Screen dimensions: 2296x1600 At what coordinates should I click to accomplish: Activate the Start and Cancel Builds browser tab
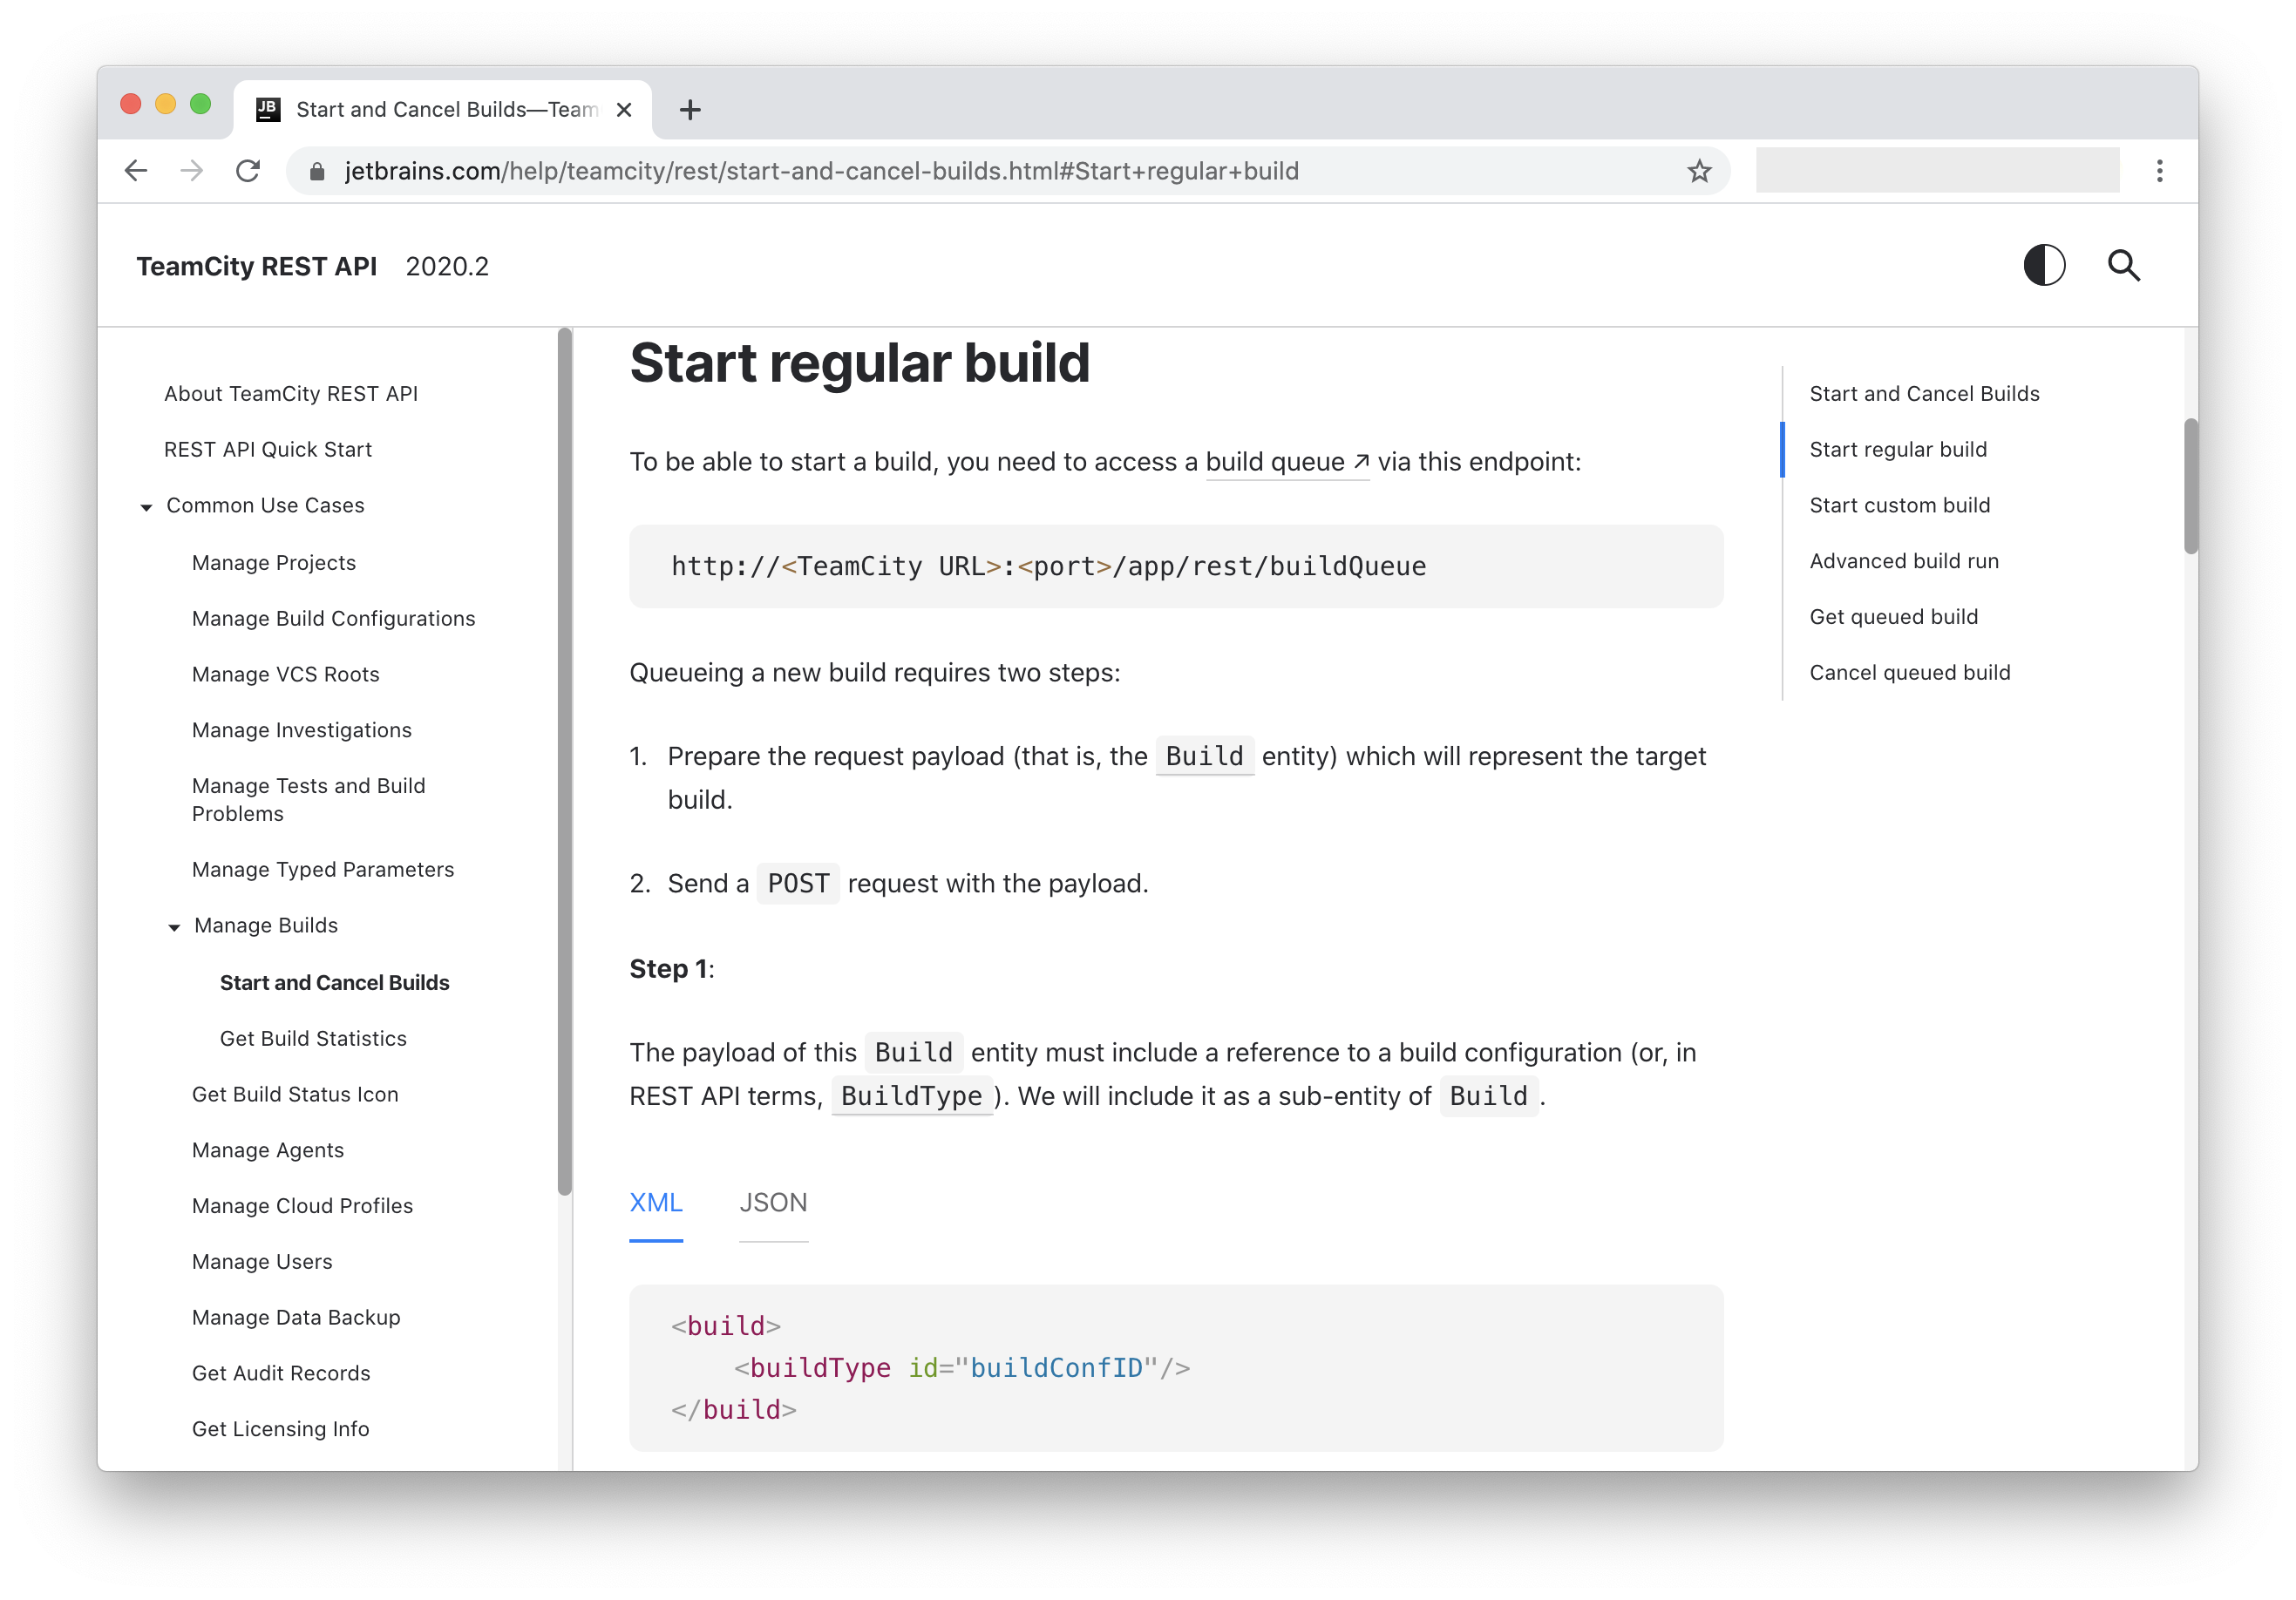(443, 110)
